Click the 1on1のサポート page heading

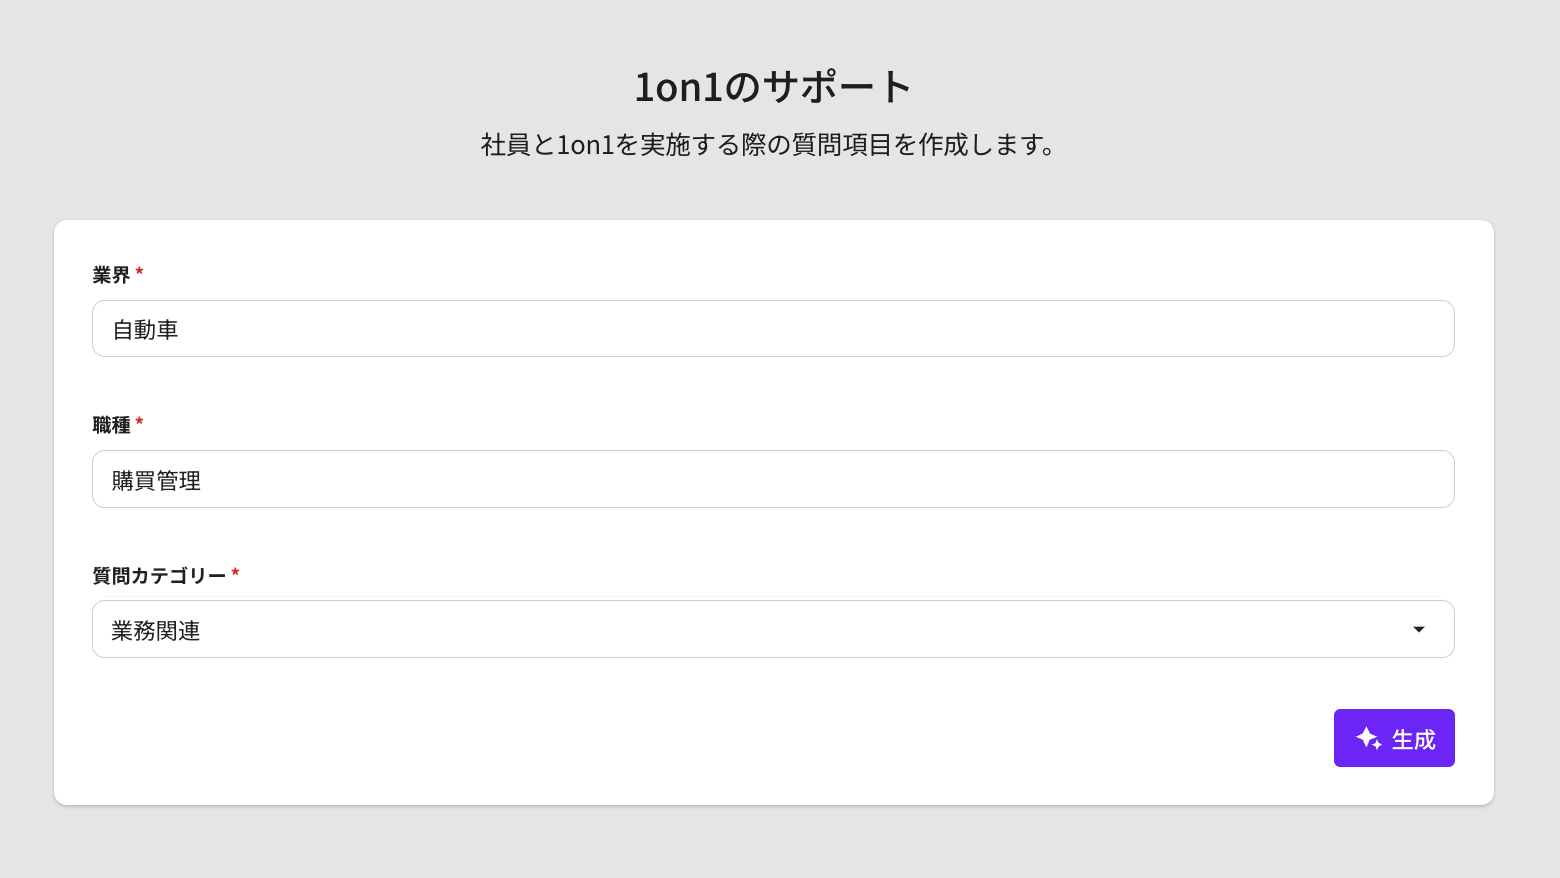[773, 87]
